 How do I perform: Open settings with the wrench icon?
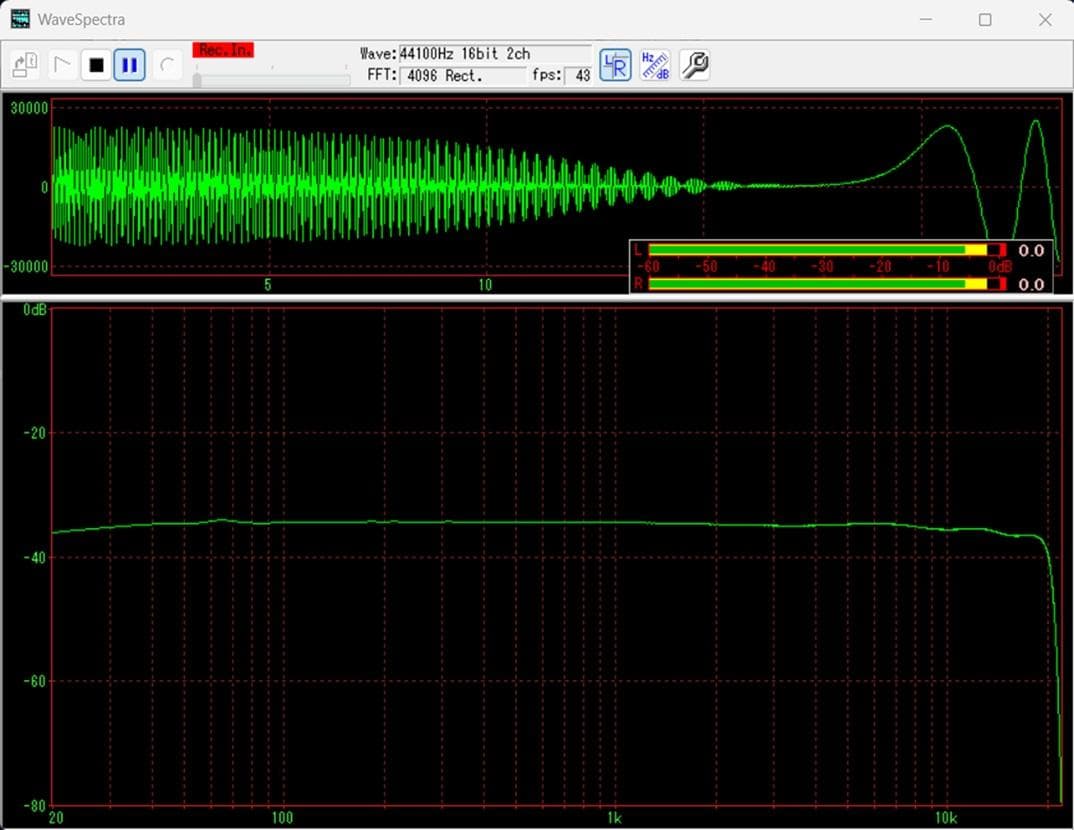(x=694, y=66)
